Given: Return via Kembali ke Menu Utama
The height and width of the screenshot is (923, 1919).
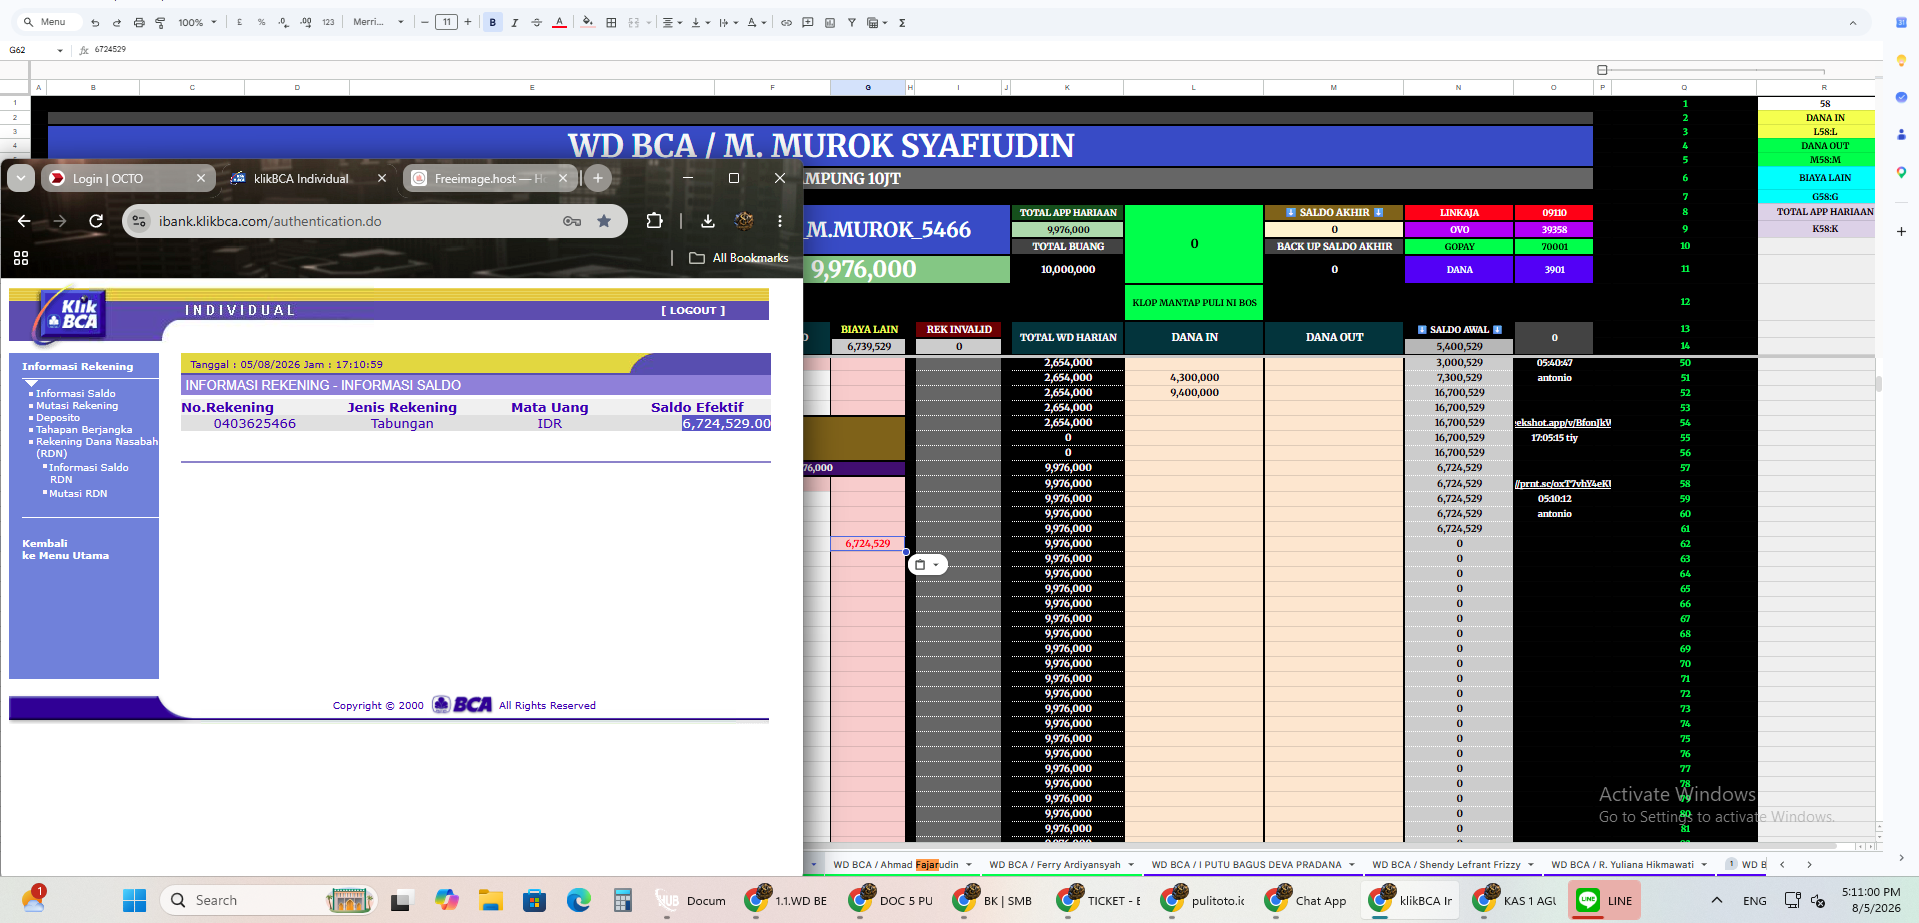Looking at the screenshot, I should pyautogui.click(x=65, y=550).
